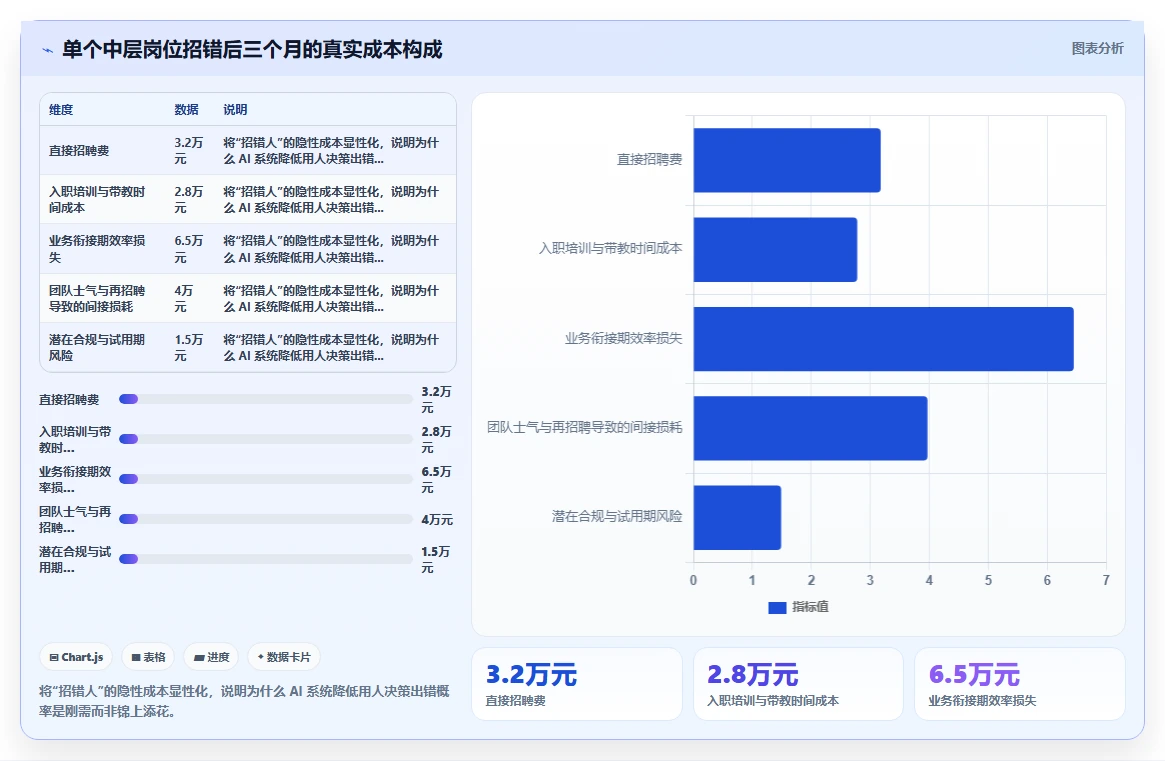Toggle the 指标值 legend color box
Image resolution: width=1165 pixels, height=761 pixels.
click(x=777, y=607)
